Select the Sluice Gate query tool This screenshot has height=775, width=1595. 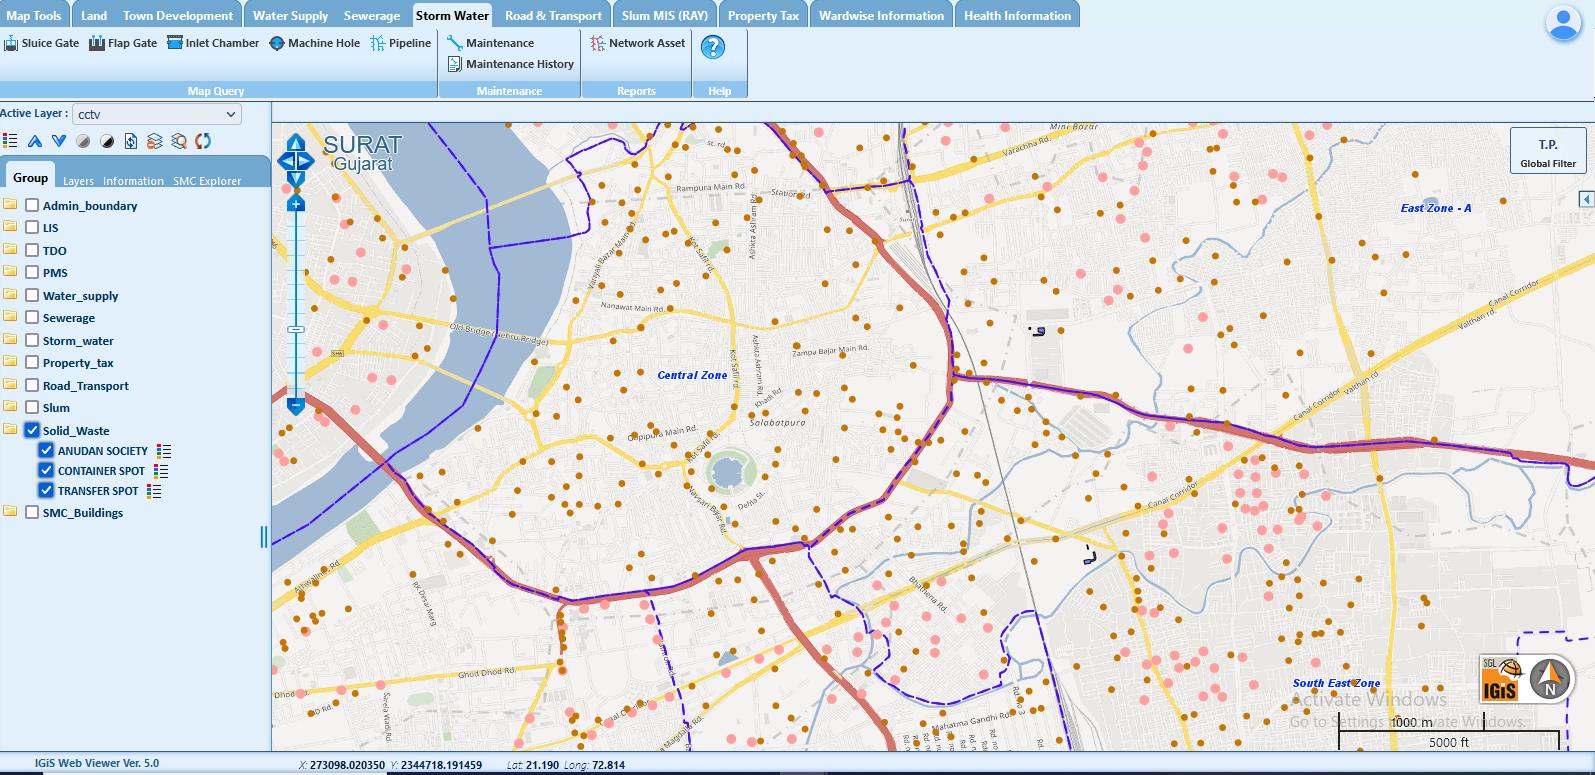point(41,43)
